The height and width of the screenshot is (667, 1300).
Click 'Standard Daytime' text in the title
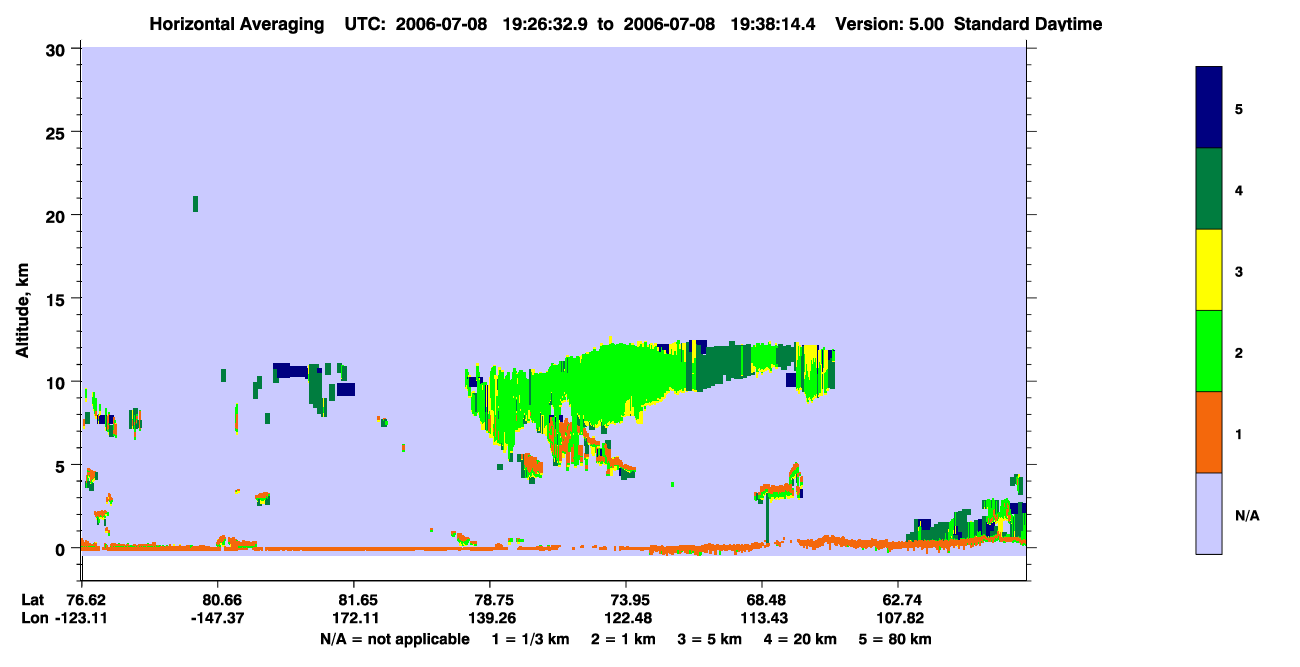point(1028,24)
